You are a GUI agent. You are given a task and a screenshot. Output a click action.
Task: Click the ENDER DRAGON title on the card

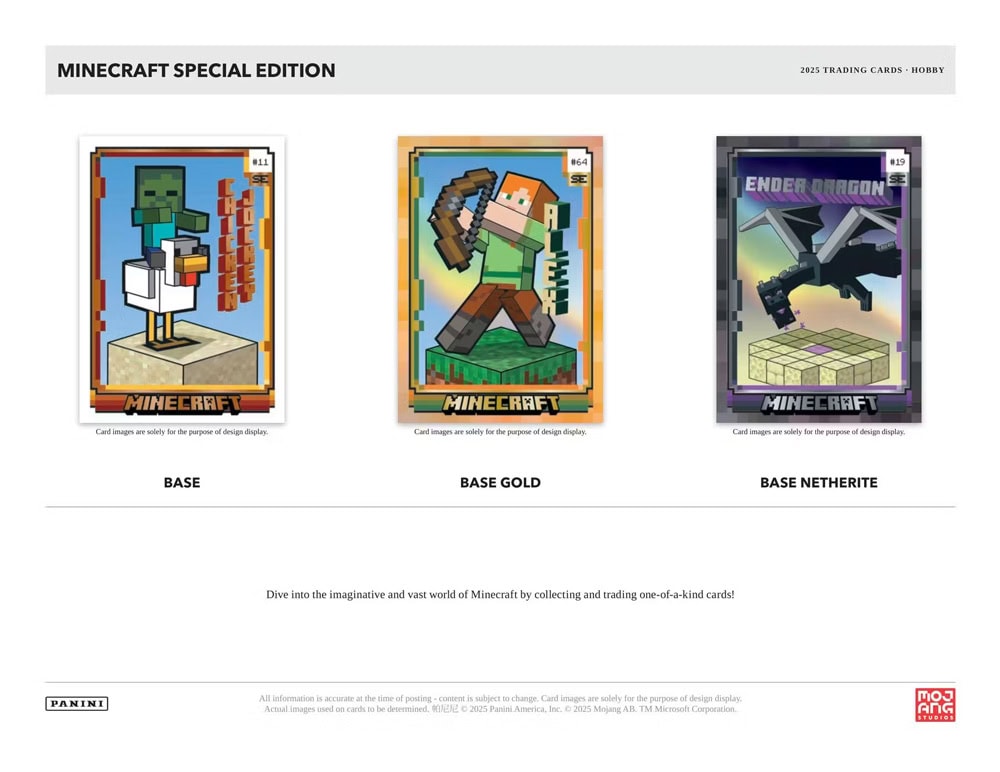[x=814, y=186]
